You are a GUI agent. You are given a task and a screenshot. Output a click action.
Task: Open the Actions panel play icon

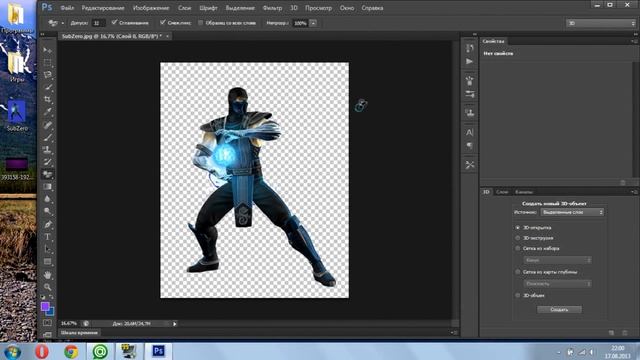click(x=470, y=61)
